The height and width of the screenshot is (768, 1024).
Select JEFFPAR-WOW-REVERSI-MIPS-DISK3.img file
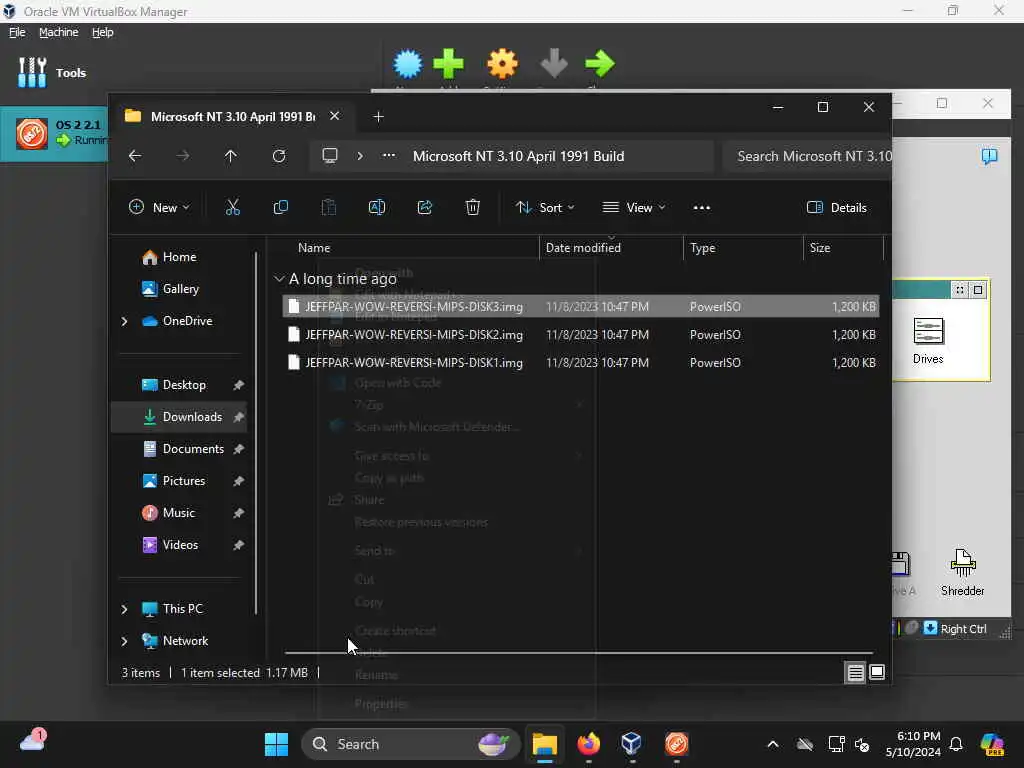pyautogui.click(x=581, y=306)
